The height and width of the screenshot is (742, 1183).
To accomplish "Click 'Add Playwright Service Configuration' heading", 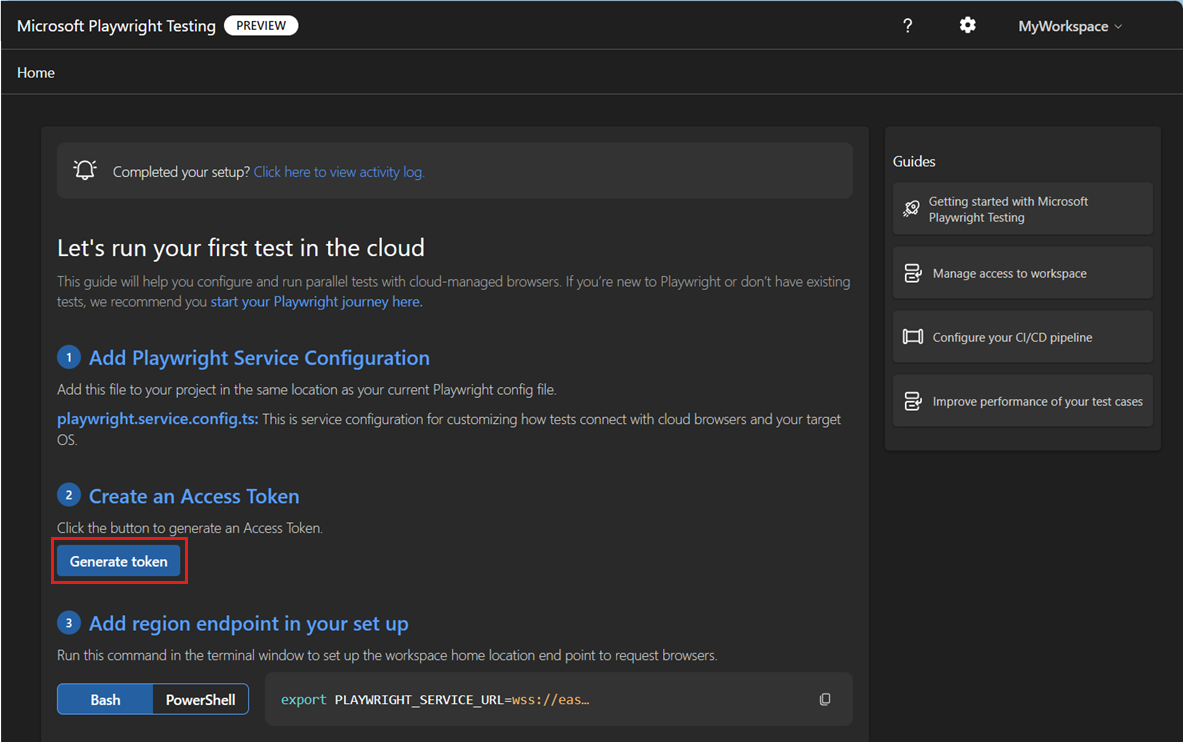I will 259,358.
